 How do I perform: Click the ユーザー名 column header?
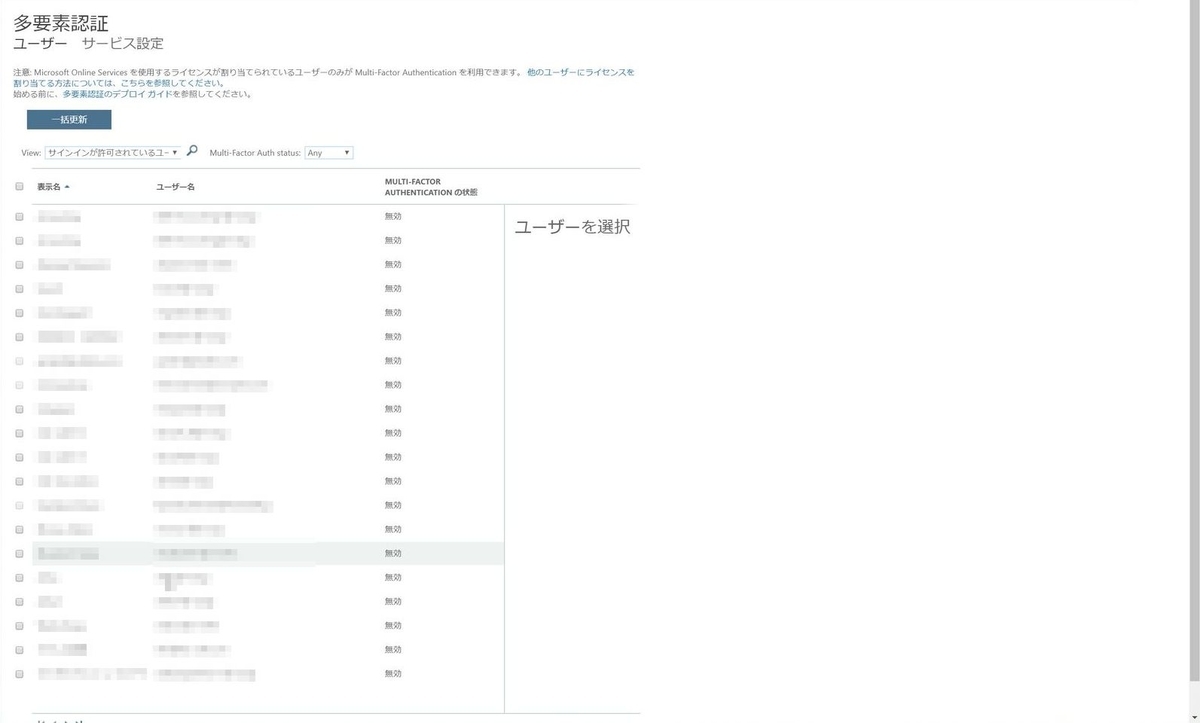click(173, 187)
